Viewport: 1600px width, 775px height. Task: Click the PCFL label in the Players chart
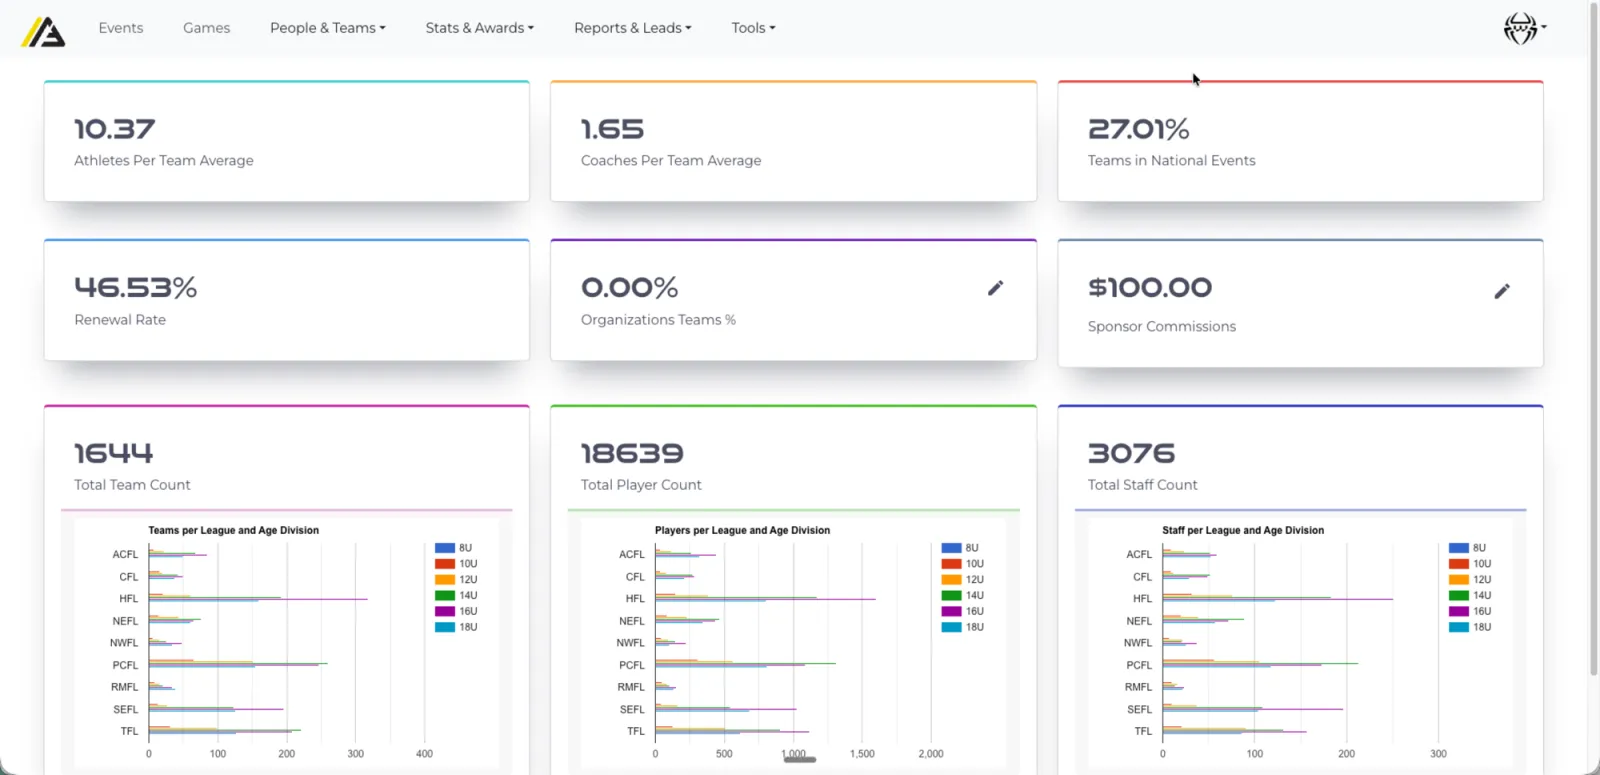(x=632, y=665)
